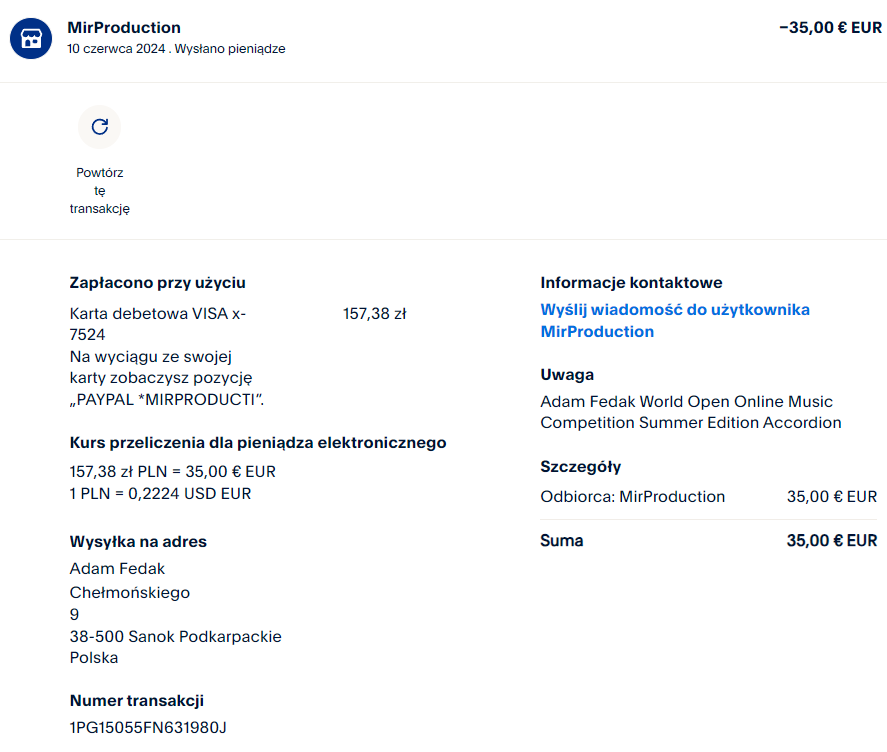Click the Informacje kontaktowe heading
Screen dimensions: 887x752
tap(631, 283)
